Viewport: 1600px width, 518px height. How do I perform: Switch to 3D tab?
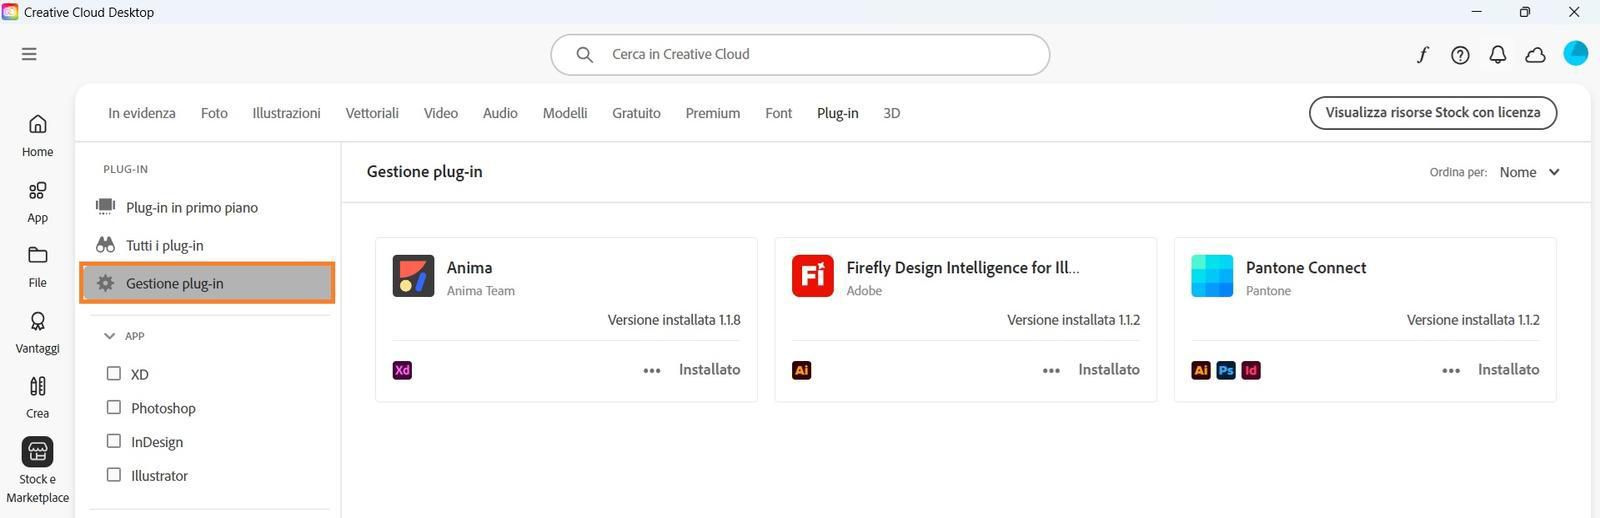coord(892,113)
